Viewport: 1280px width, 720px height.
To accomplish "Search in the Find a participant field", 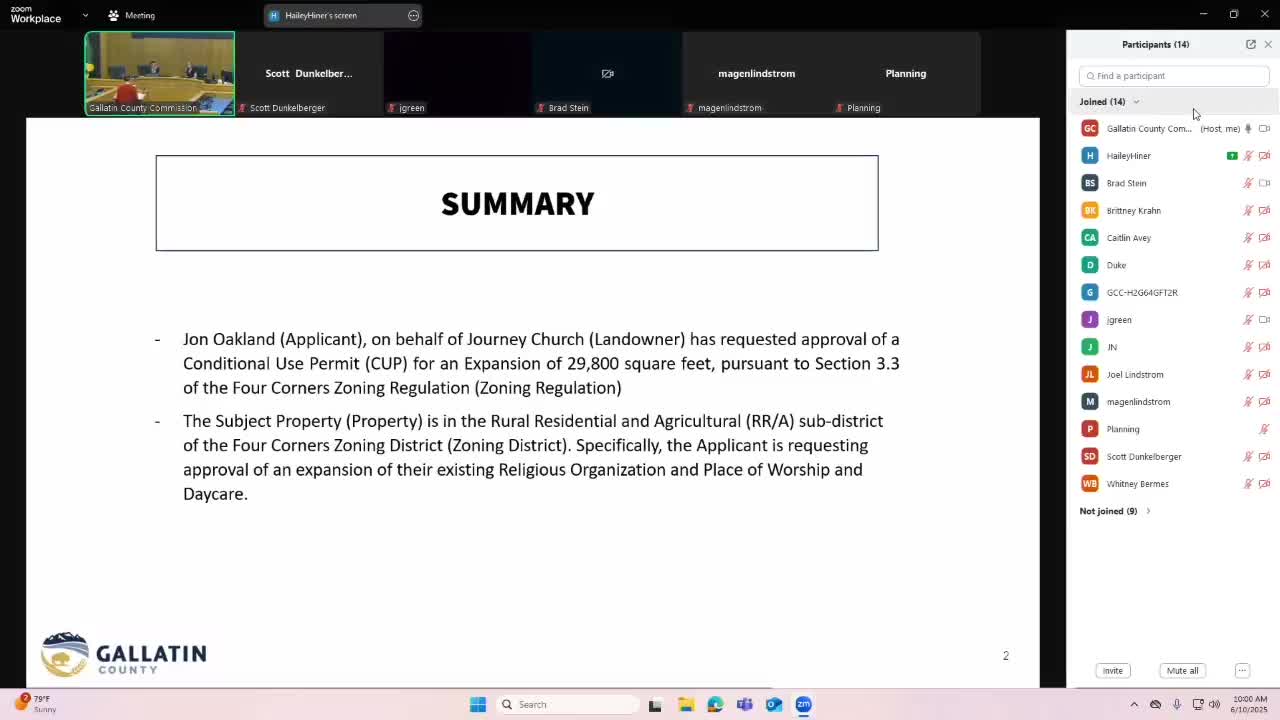I will (x=1174, y=76).
